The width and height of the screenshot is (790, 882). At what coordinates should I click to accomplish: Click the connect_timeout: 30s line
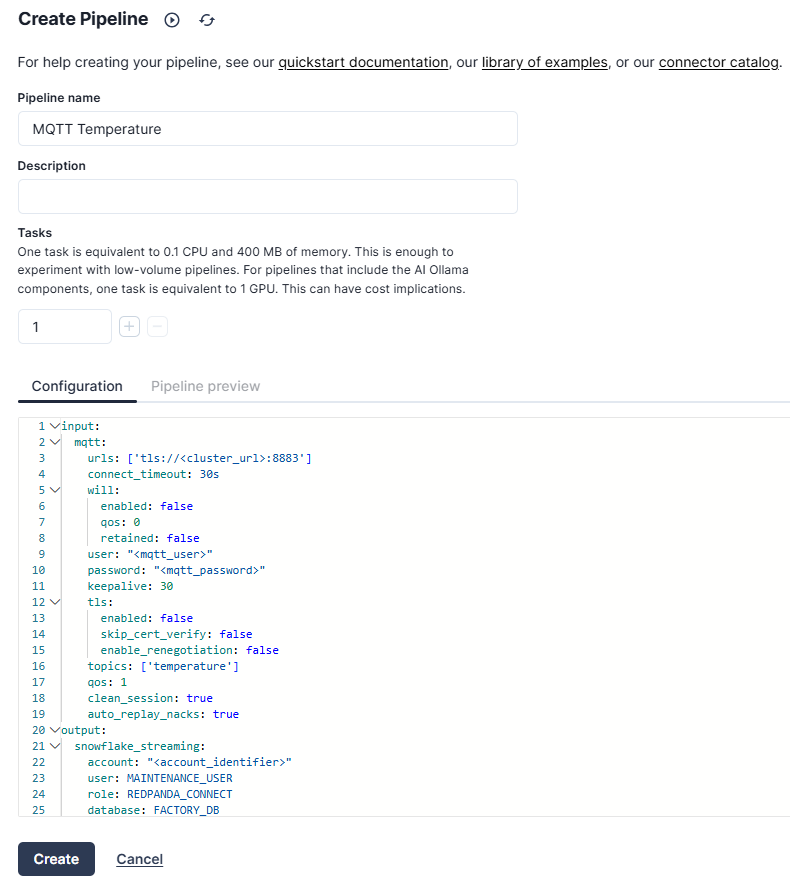point(153,474)
